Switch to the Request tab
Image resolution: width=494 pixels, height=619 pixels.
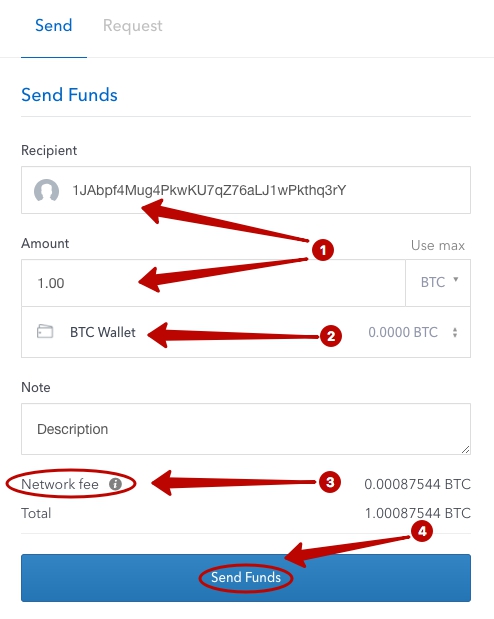click(132, 26)
